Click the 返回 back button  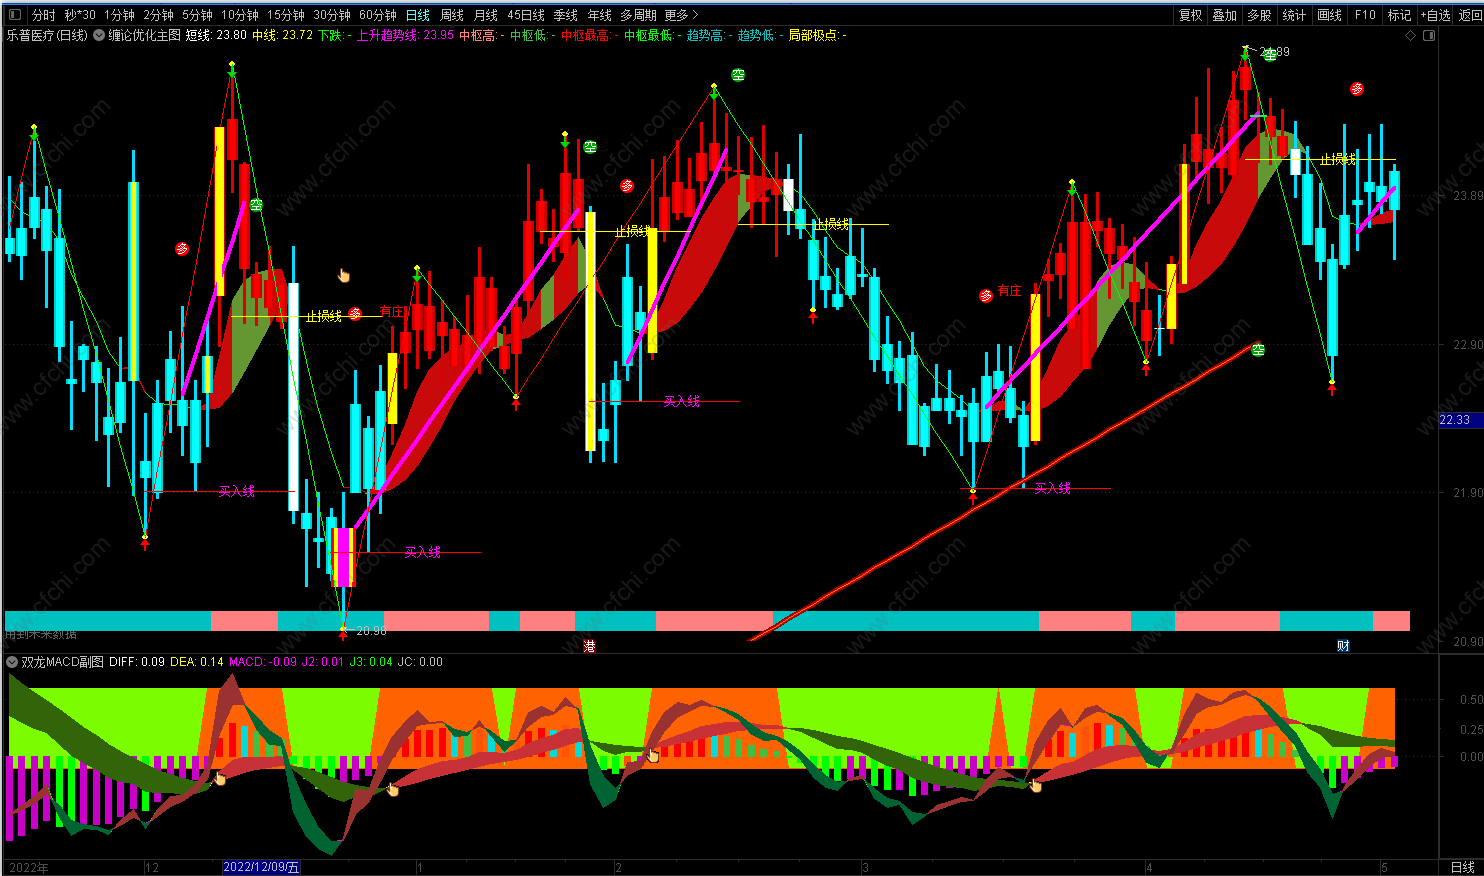pos(1470,15)
